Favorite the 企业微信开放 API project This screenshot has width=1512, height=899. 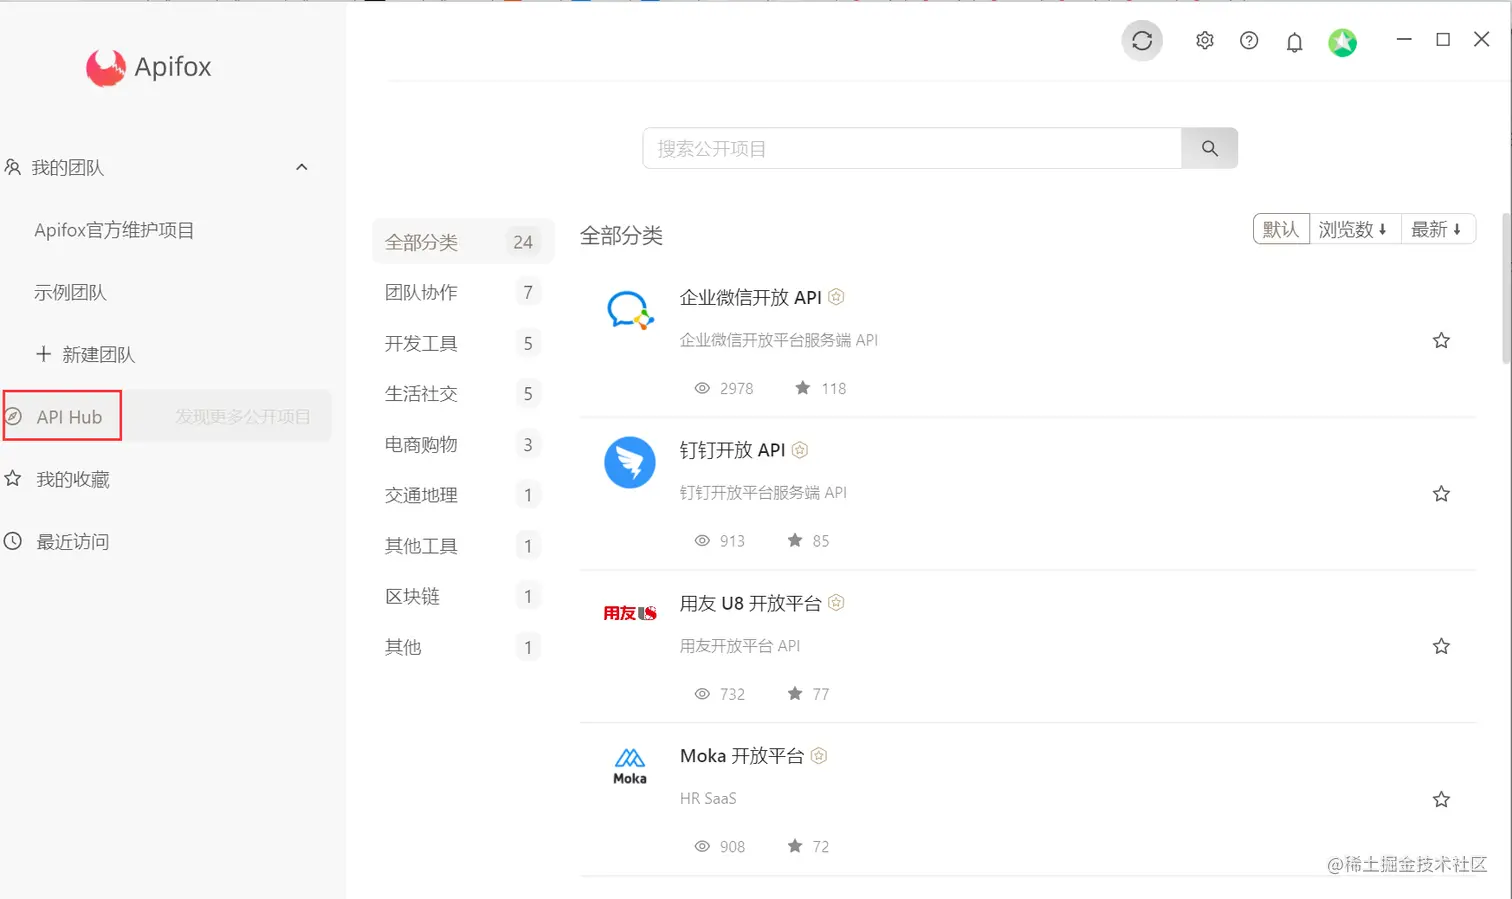pos(1441,340)
